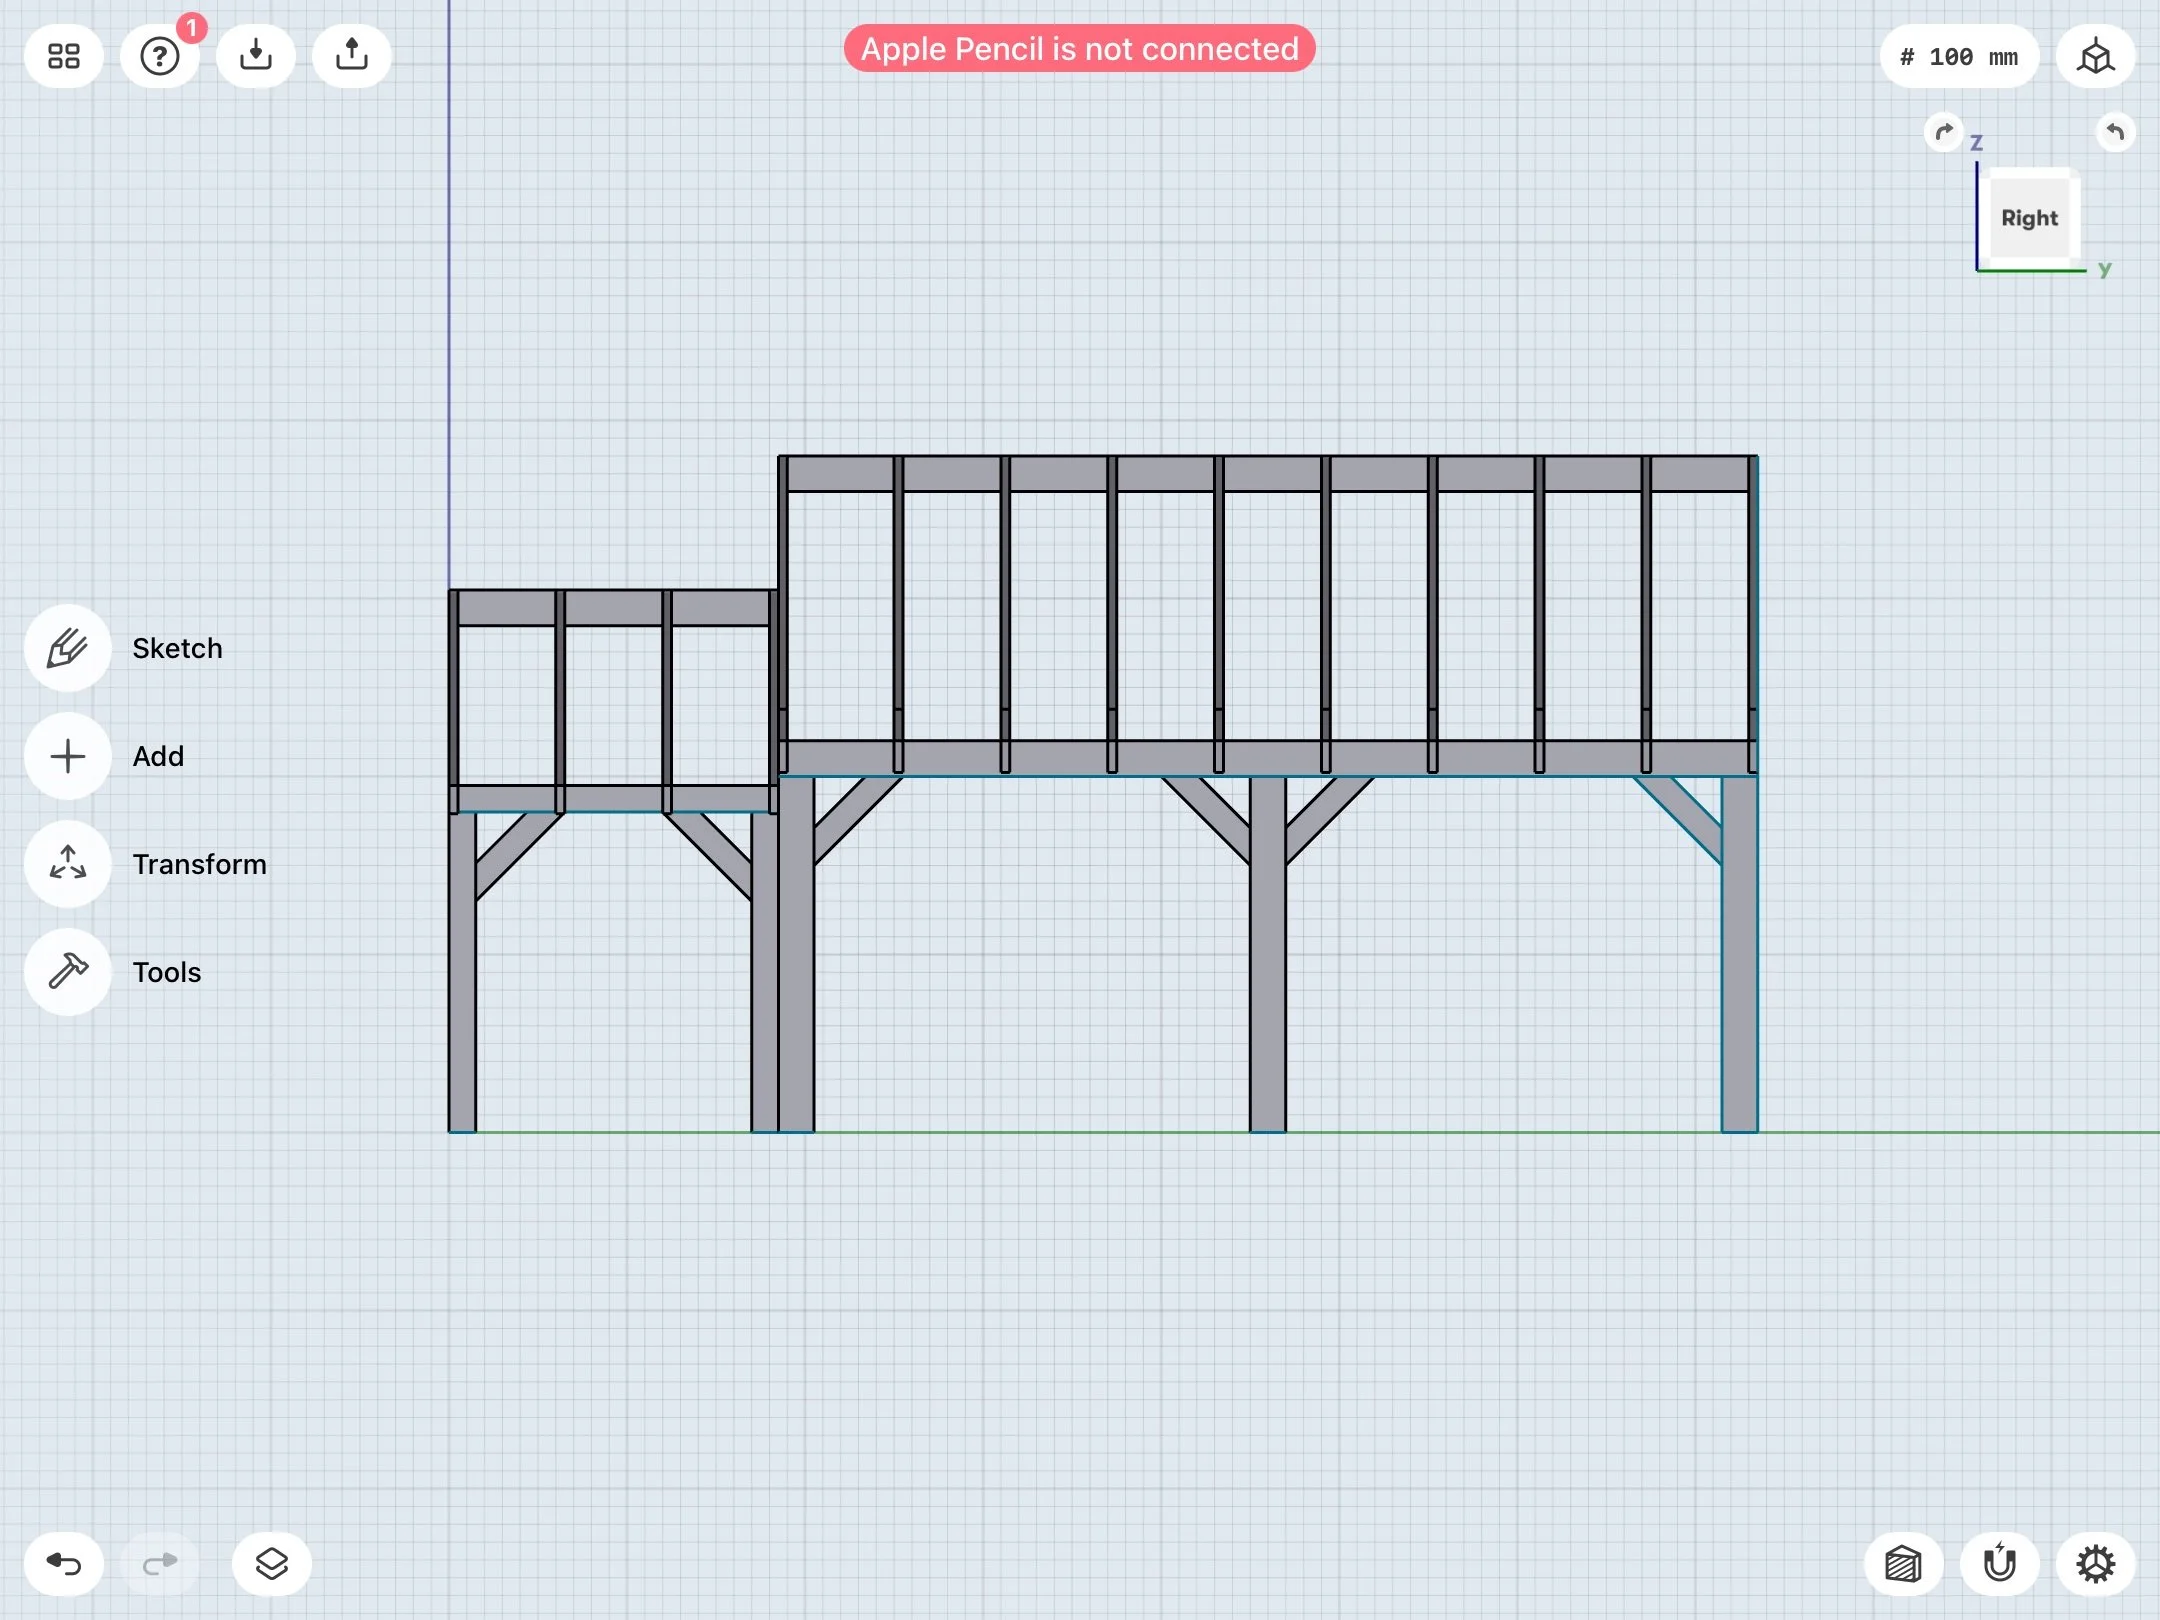Expand the Items layers panel

click(272, 1563)
